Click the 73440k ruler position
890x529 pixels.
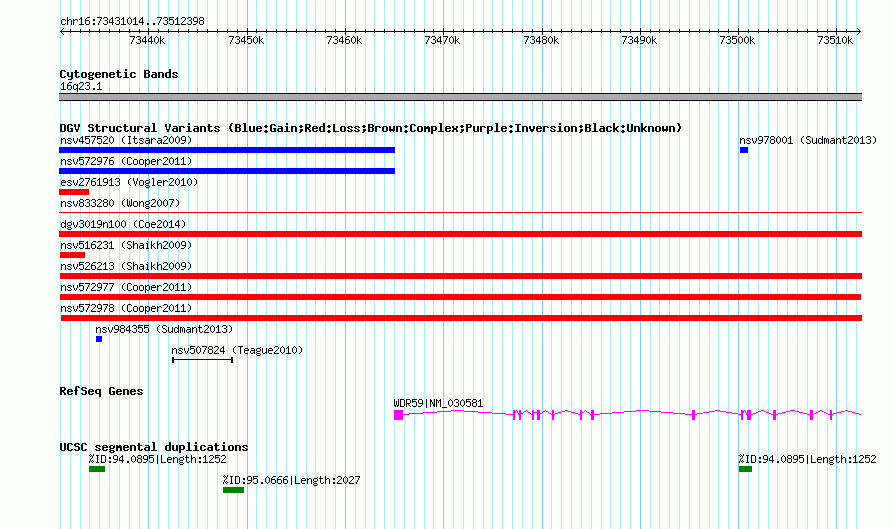[x=148, y=40]
